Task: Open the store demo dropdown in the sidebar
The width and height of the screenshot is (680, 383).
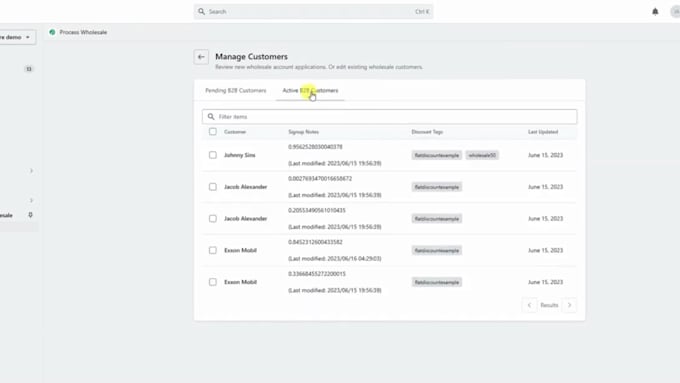Action: pos(16,37)
